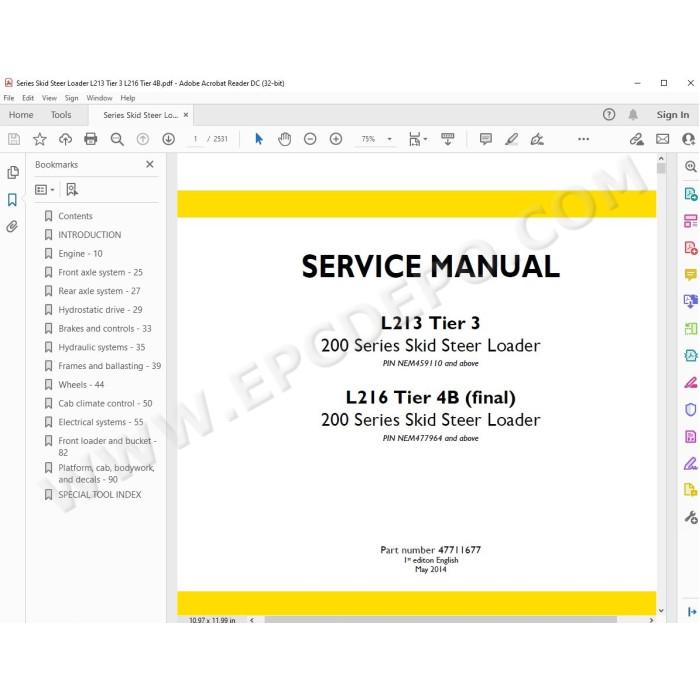Open the Edit menu

28,98
